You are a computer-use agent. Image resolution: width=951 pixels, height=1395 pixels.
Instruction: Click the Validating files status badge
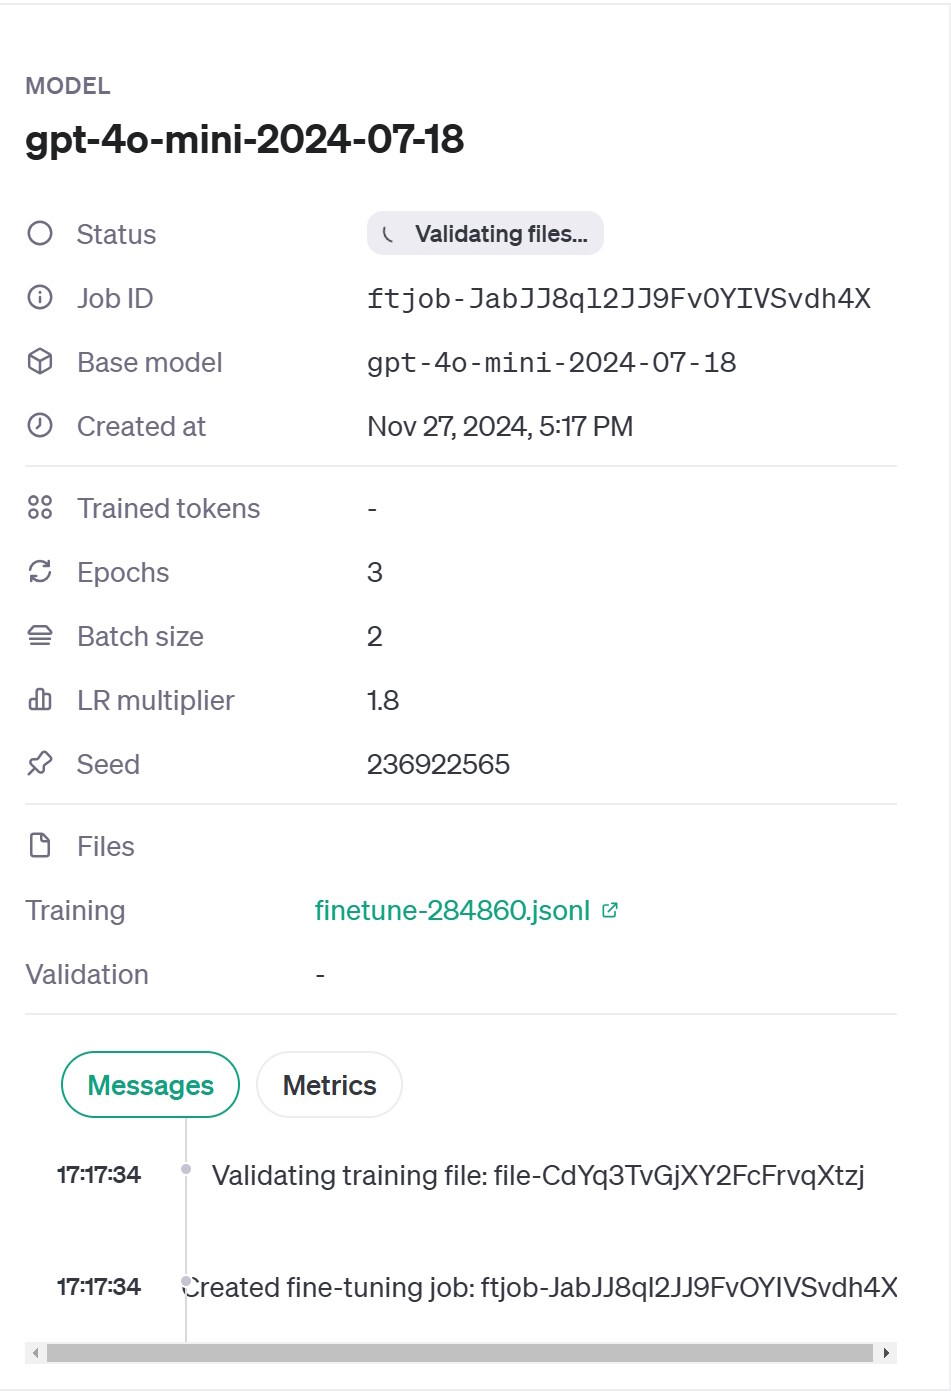(x=485, y=233)
